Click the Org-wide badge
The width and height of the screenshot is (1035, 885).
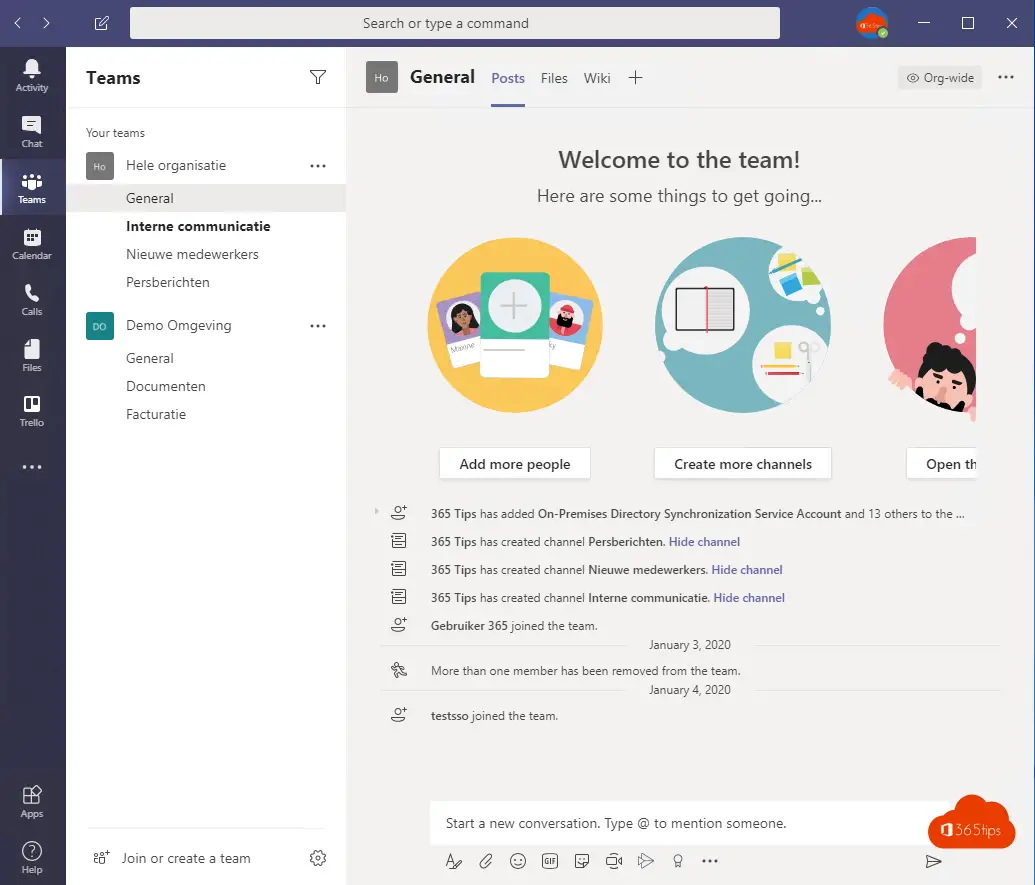(940, 78)
